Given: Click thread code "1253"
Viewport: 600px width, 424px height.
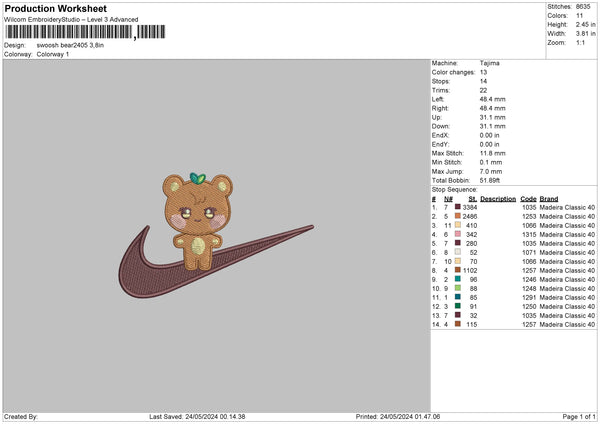Looking at the screenshot, I should 529,216.
